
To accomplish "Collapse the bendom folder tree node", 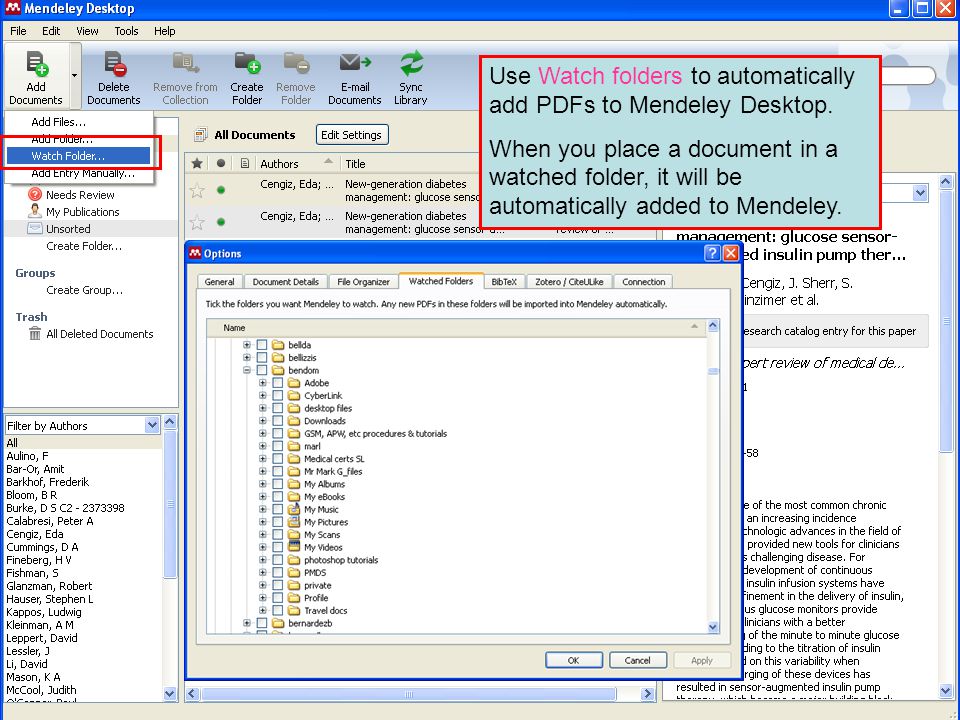I will tap(247, 370).
